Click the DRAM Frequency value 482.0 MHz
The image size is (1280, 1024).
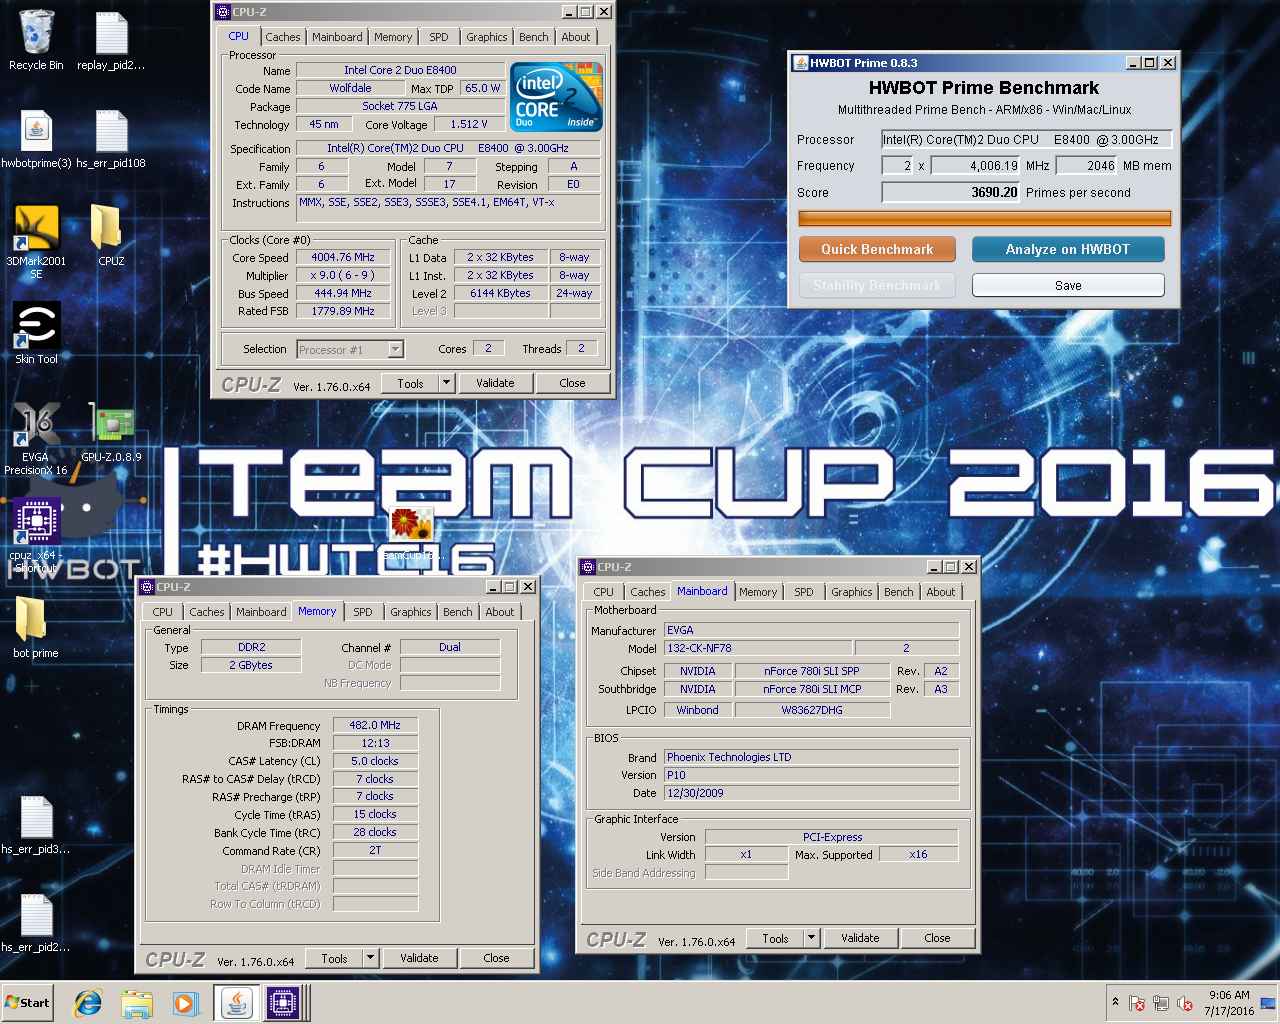pyautogui.click(x=375, y=725)
